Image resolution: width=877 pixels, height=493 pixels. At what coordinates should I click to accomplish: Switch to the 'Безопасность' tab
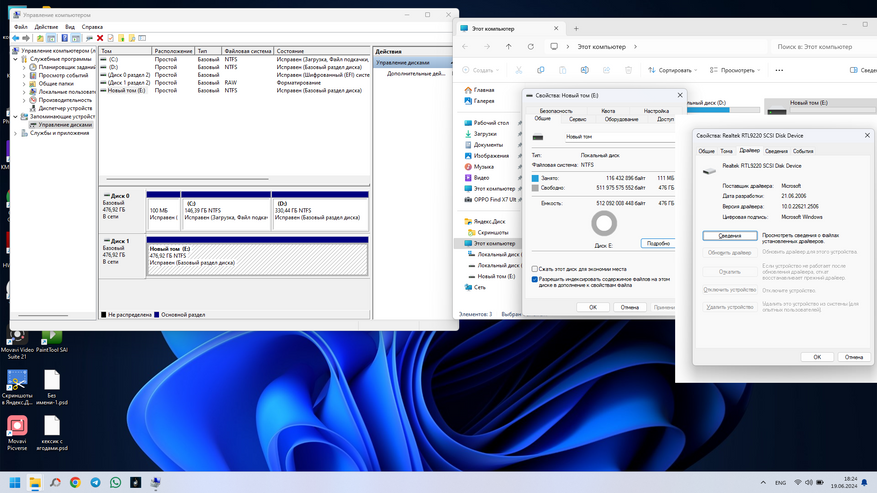tap(556, 111)
